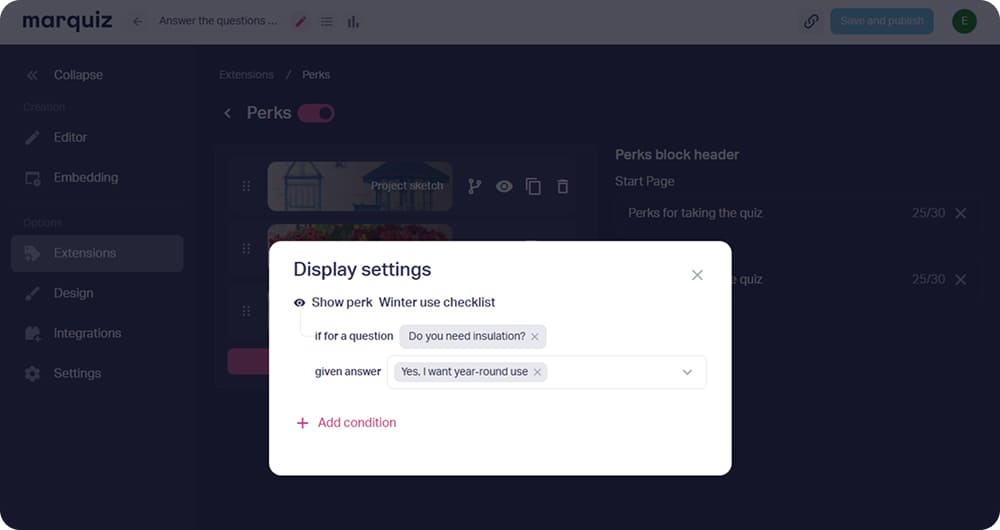Click the Extensions puzzle icon in sidebar
The height and width of the screenshot is (530, 1000).
point(33,253)
